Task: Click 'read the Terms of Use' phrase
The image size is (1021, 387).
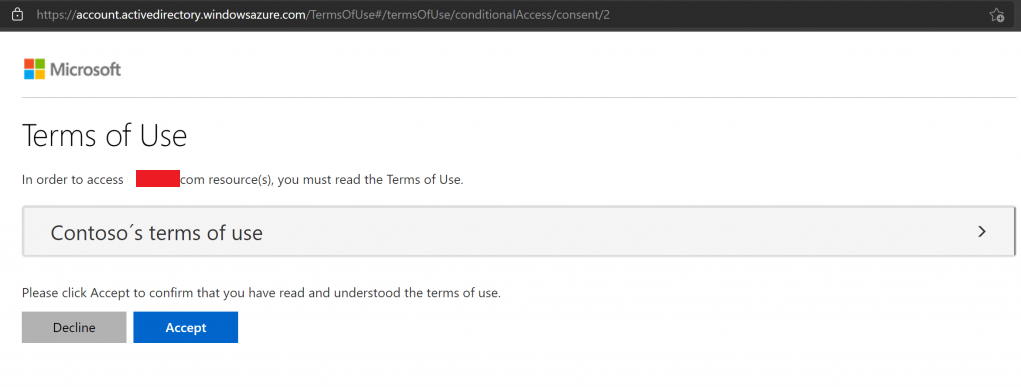Action: tap(404, 180)
